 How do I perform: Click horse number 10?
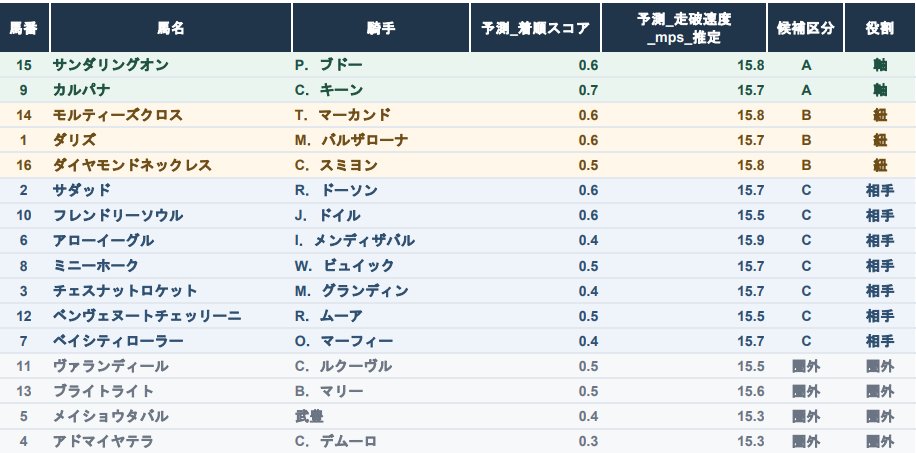click(24, 216)
